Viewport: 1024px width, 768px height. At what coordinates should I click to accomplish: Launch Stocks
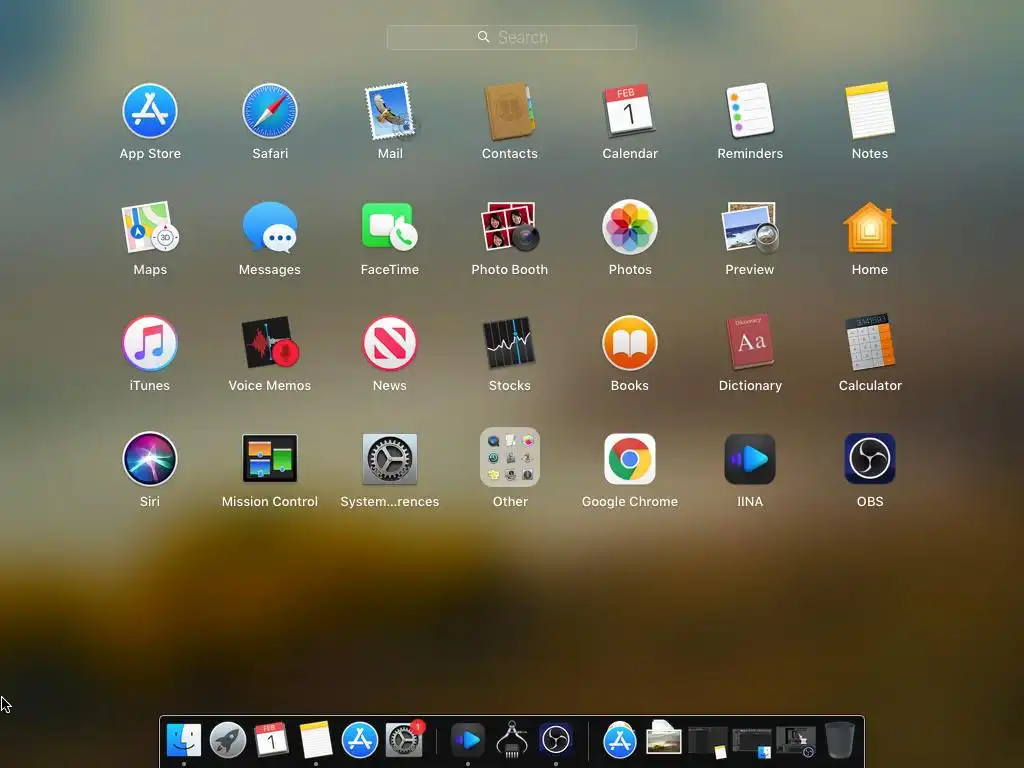[509, 342]
